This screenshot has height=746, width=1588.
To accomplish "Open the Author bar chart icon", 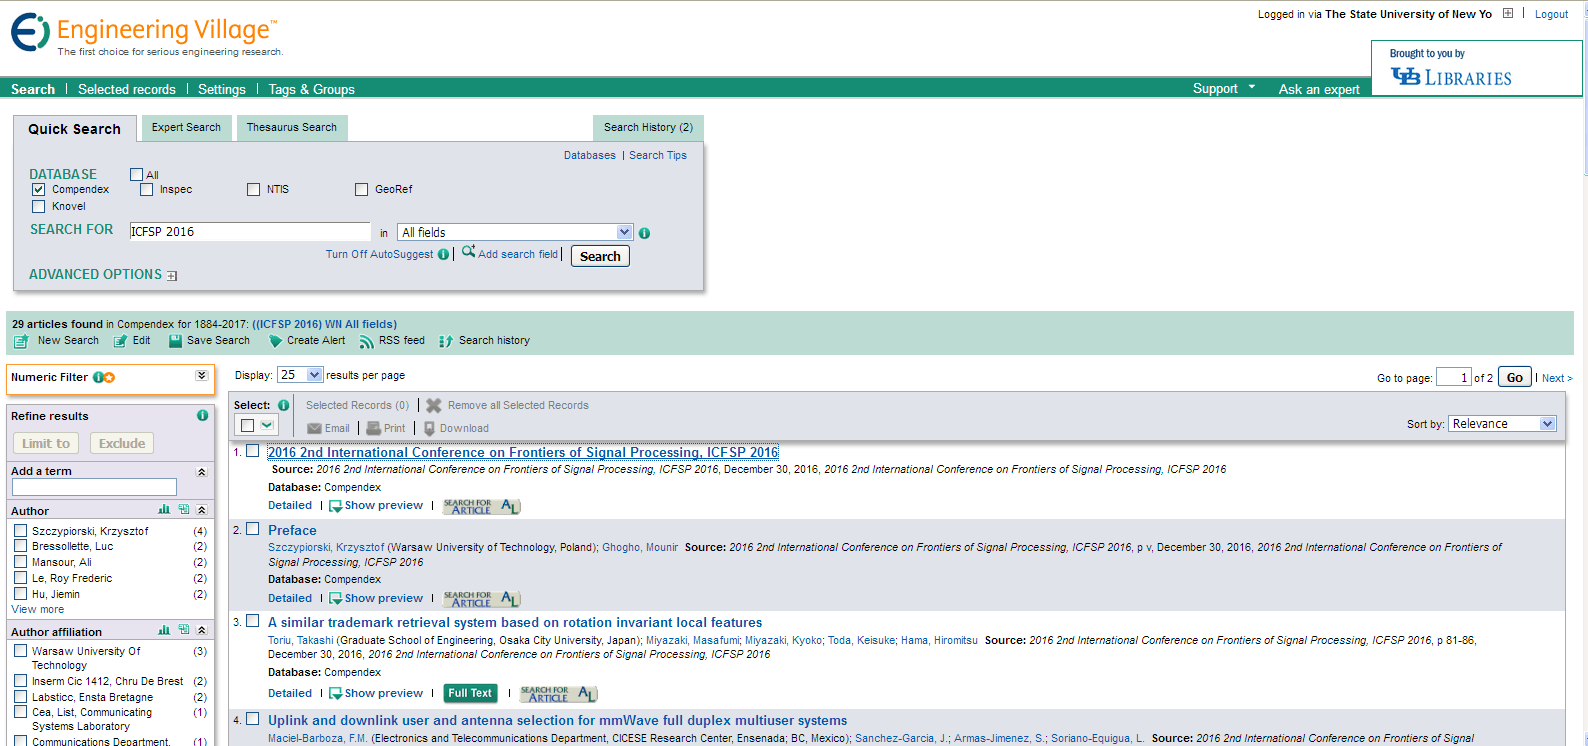I will point(164,510).
